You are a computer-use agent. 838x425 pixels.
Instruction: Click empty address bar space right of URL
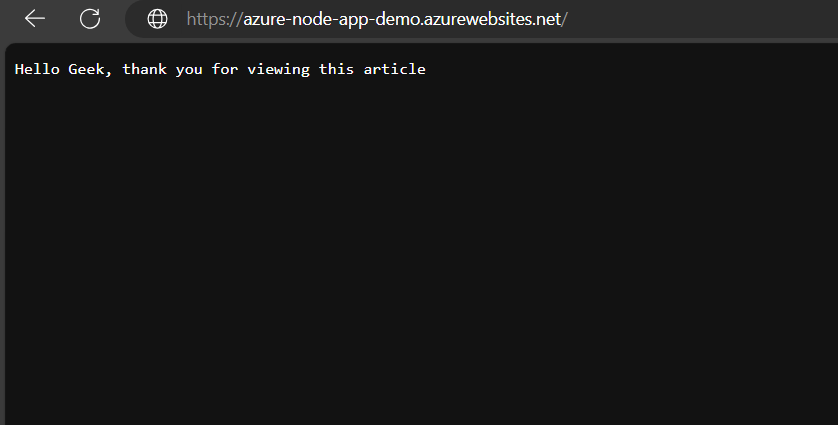pyautogui.click(x=700, y=19)
